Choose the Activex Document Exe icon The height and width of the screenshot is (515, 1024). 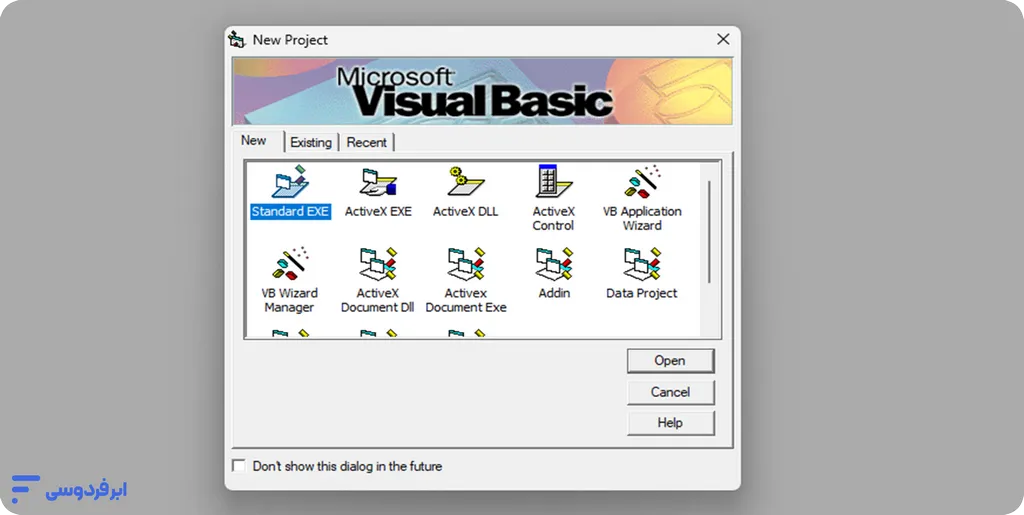pyautogui.click(x=466, y=264)
